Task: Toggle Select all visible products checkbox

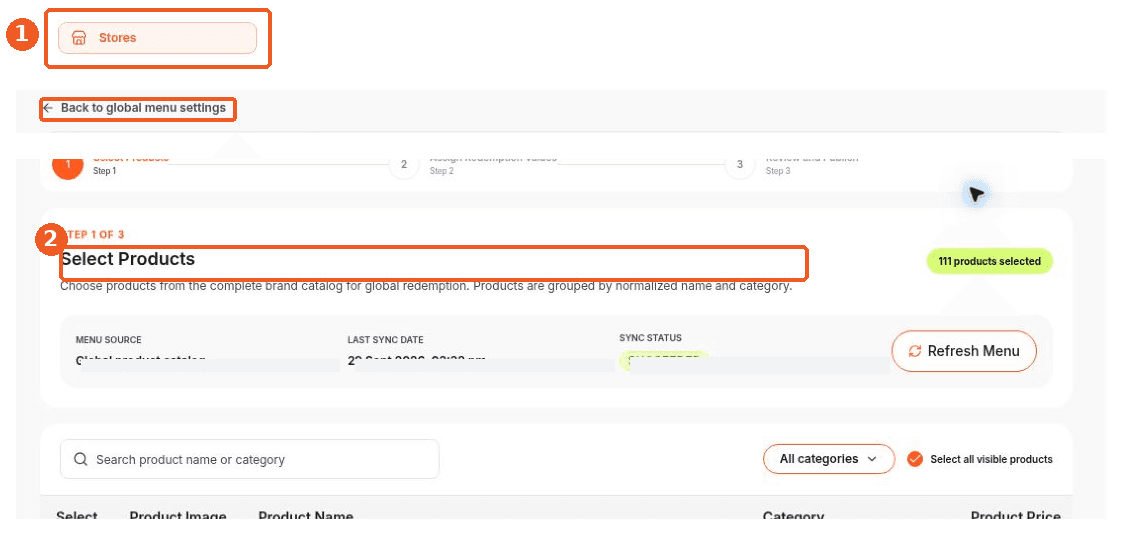Action: [915, 460]
